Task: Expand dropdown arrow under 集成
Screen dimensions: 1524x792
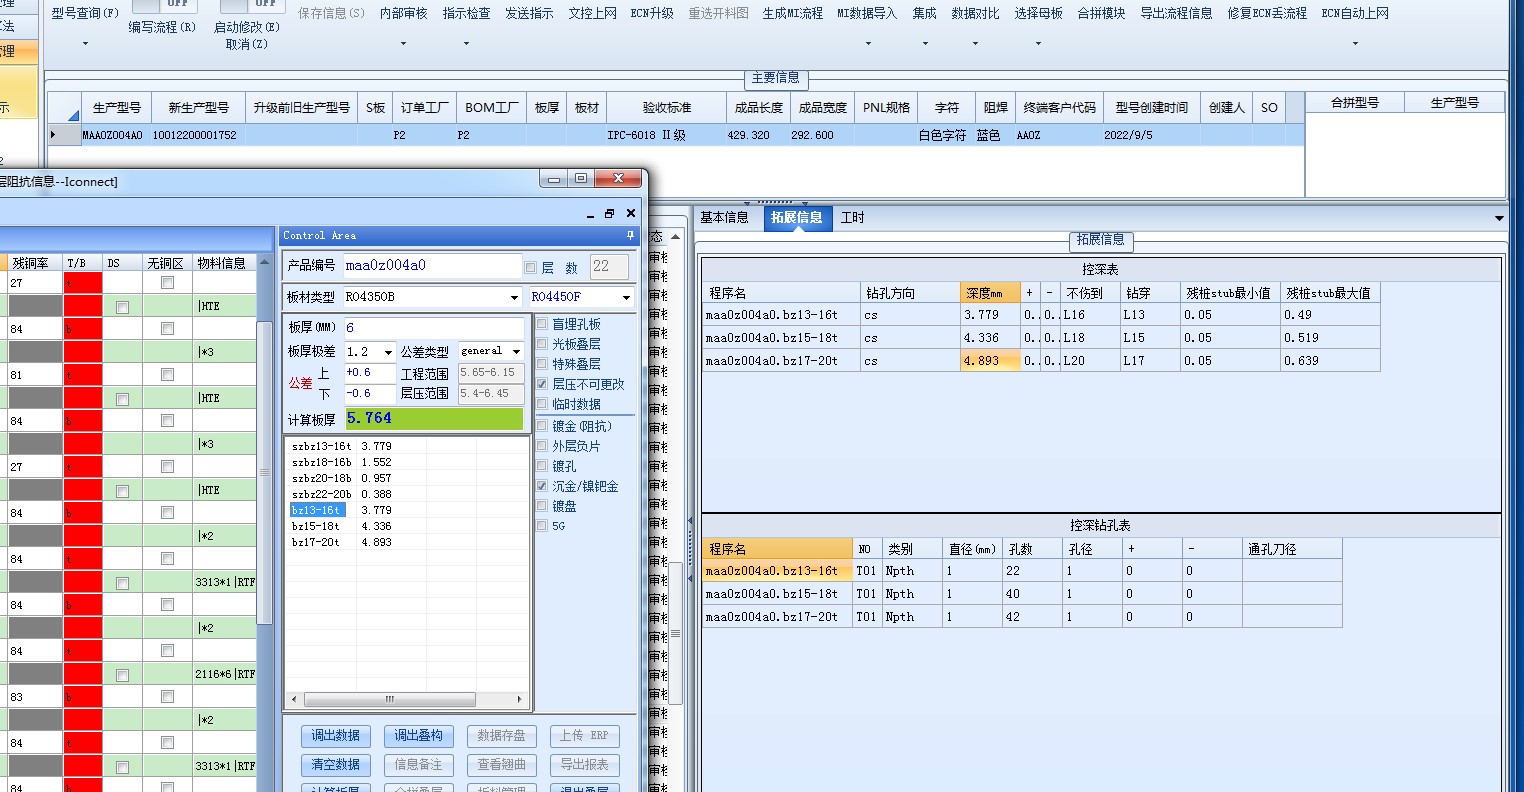Action: (924, 44)
